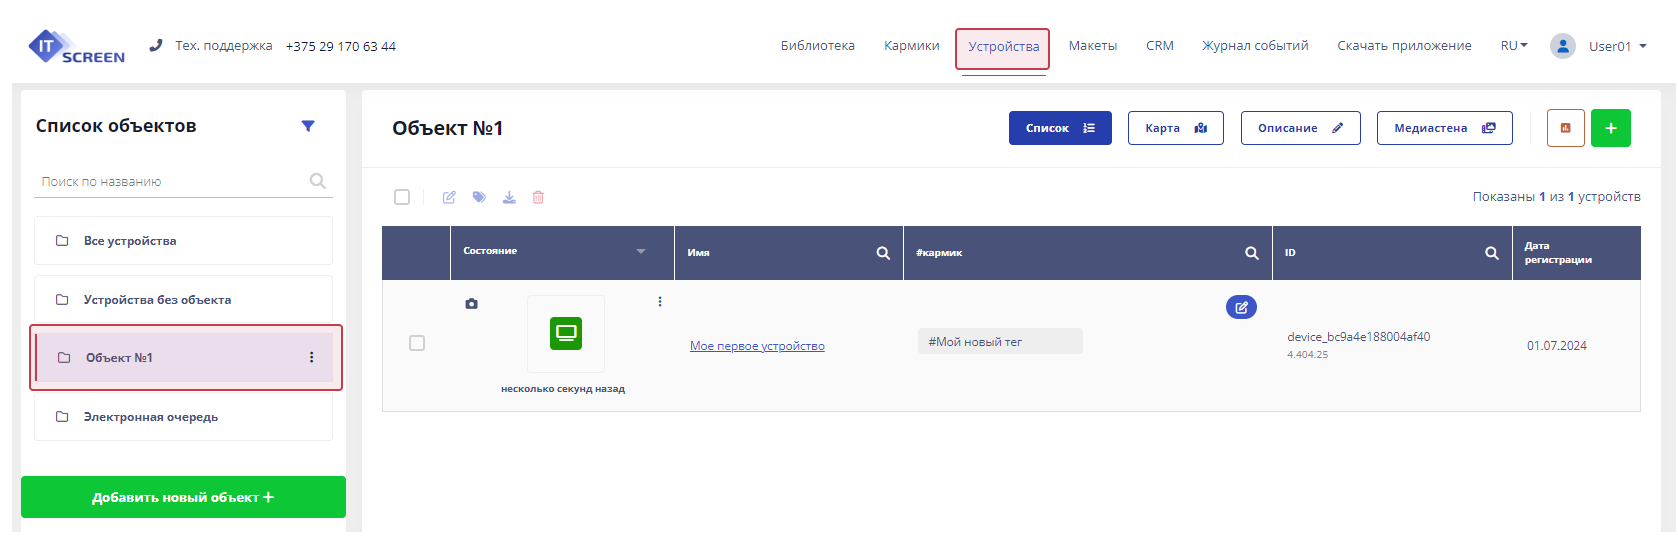
Task: Click the red trash delete icon
Action: [x=538, y=197]
